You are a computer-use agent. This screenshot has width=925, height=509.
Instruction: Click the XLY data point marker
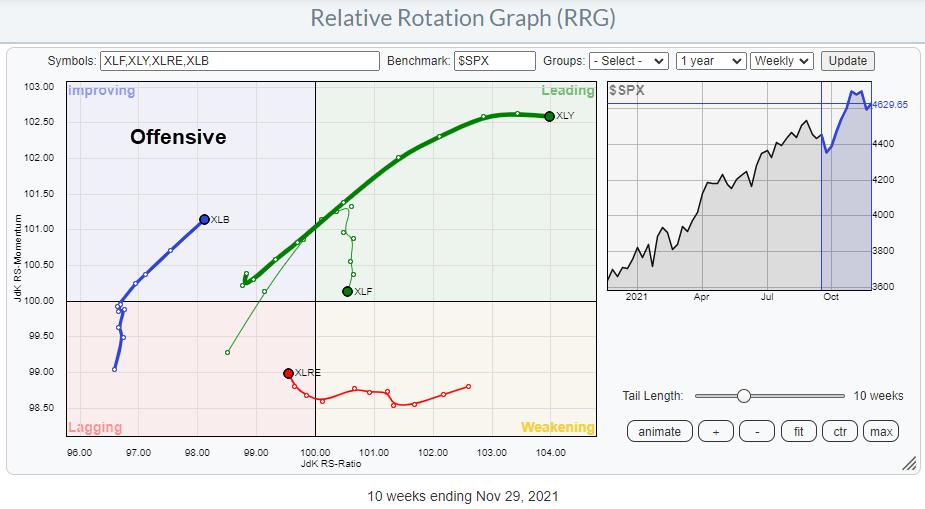550,117
